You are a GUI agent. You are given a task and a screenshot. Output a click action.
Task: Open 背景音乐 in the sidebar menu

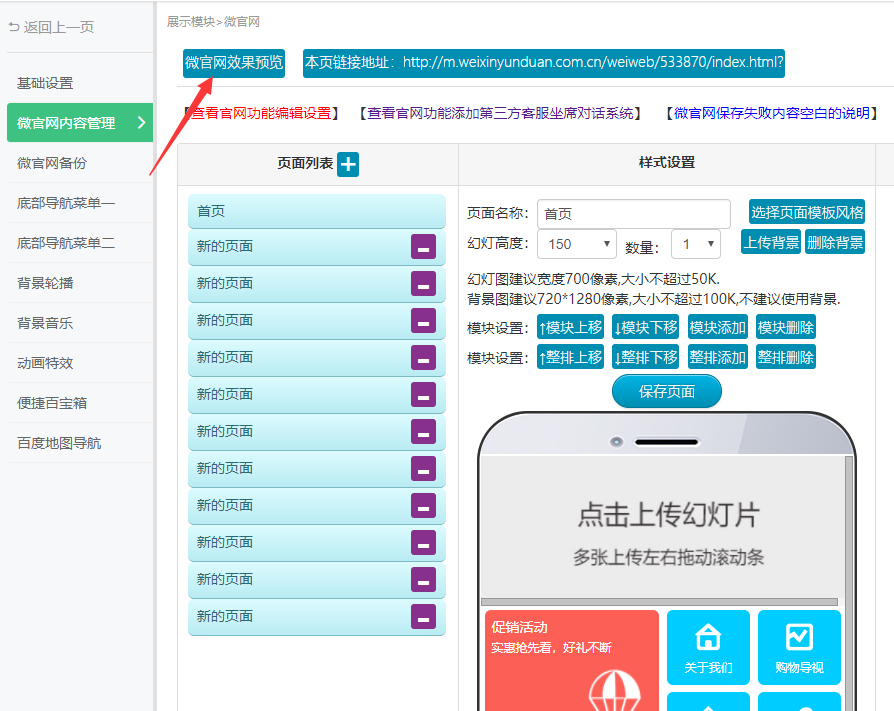point(45,323)
